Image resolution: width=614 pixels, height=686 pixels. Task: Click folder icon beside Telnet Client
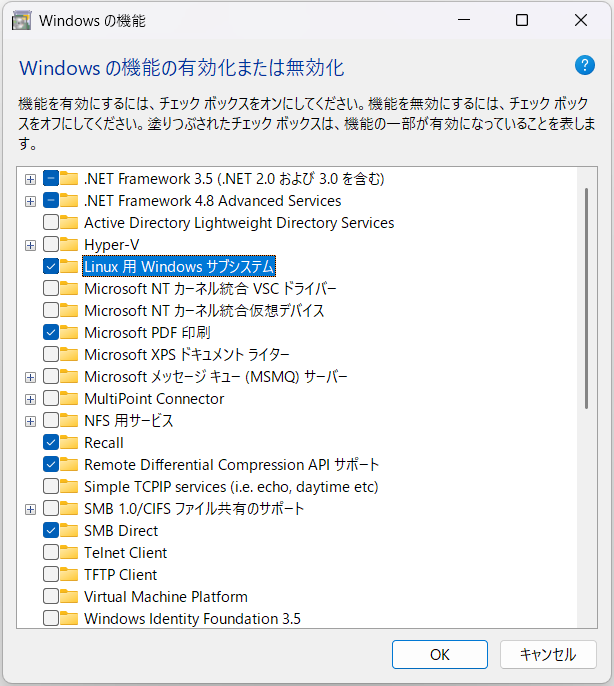click(69, 552)
